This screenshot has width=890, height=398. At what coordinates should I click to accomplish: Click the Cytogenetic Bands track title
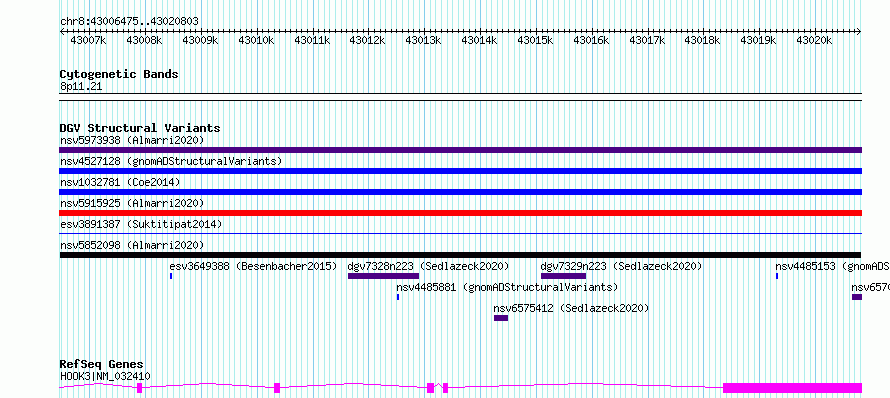click(x=119, y=74)
